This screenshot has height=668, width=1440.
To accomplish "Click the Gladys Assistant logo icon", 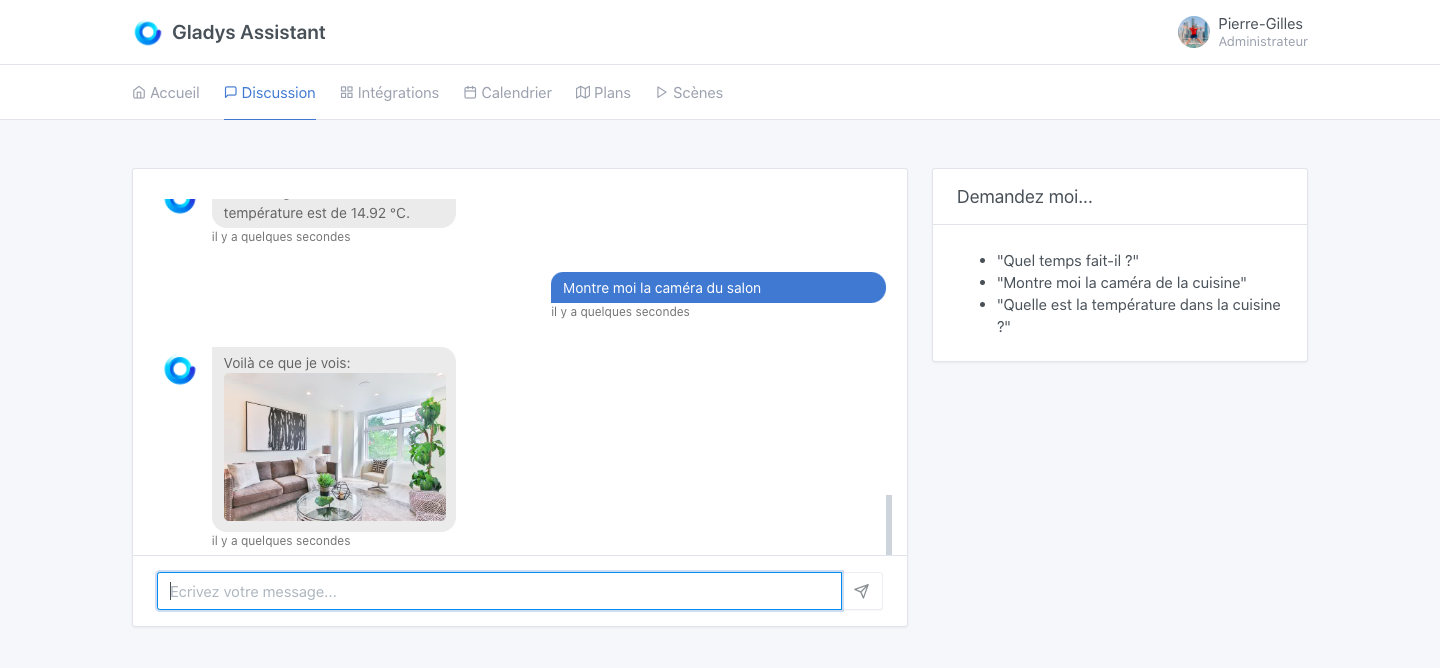I will [x=148, y=32].
